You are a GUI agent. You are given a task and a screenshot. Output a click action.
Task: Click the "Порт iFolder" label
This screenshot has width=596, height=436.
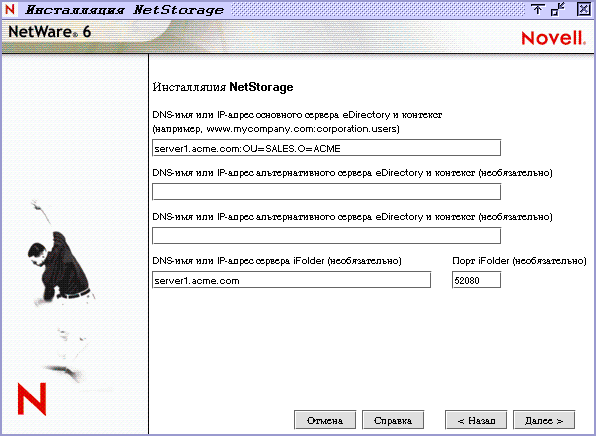point(519,261)
